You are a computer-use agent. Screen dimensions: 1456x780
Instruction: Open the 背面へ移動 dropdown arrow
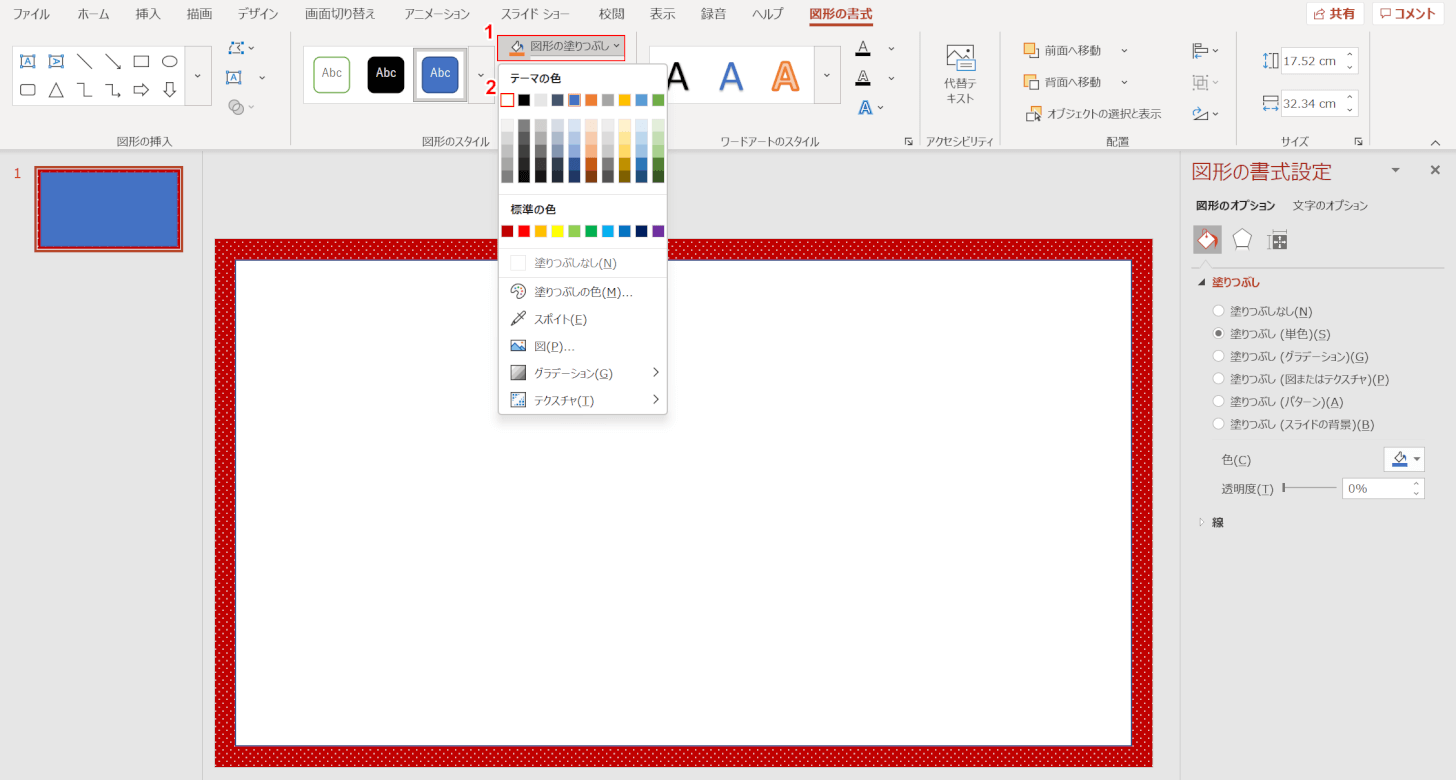1124,82
